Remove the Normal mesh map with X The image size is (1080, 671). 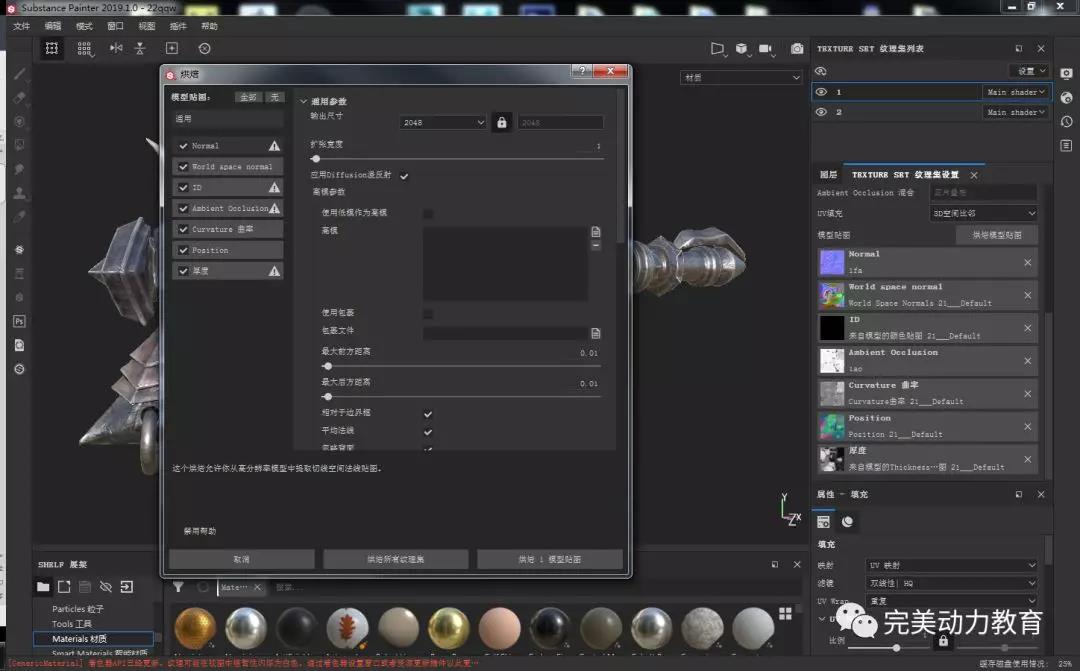[1027, 262]
